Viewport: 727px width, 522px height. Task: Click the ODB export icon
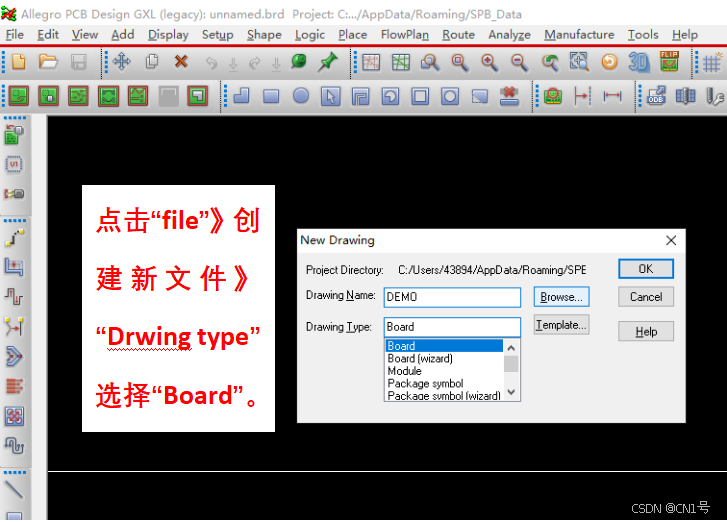point(656,95)
